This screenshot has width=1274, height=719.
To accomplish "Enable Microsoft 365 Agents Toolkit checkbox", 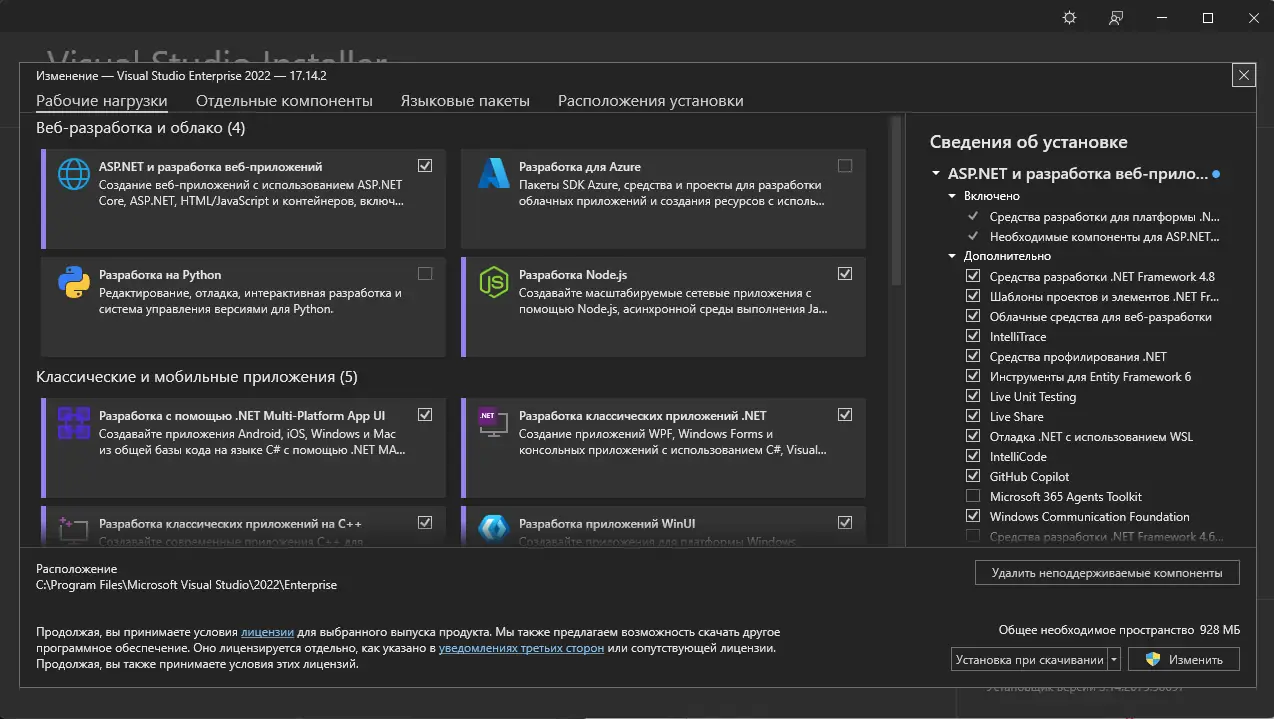I will click(973, 497).
